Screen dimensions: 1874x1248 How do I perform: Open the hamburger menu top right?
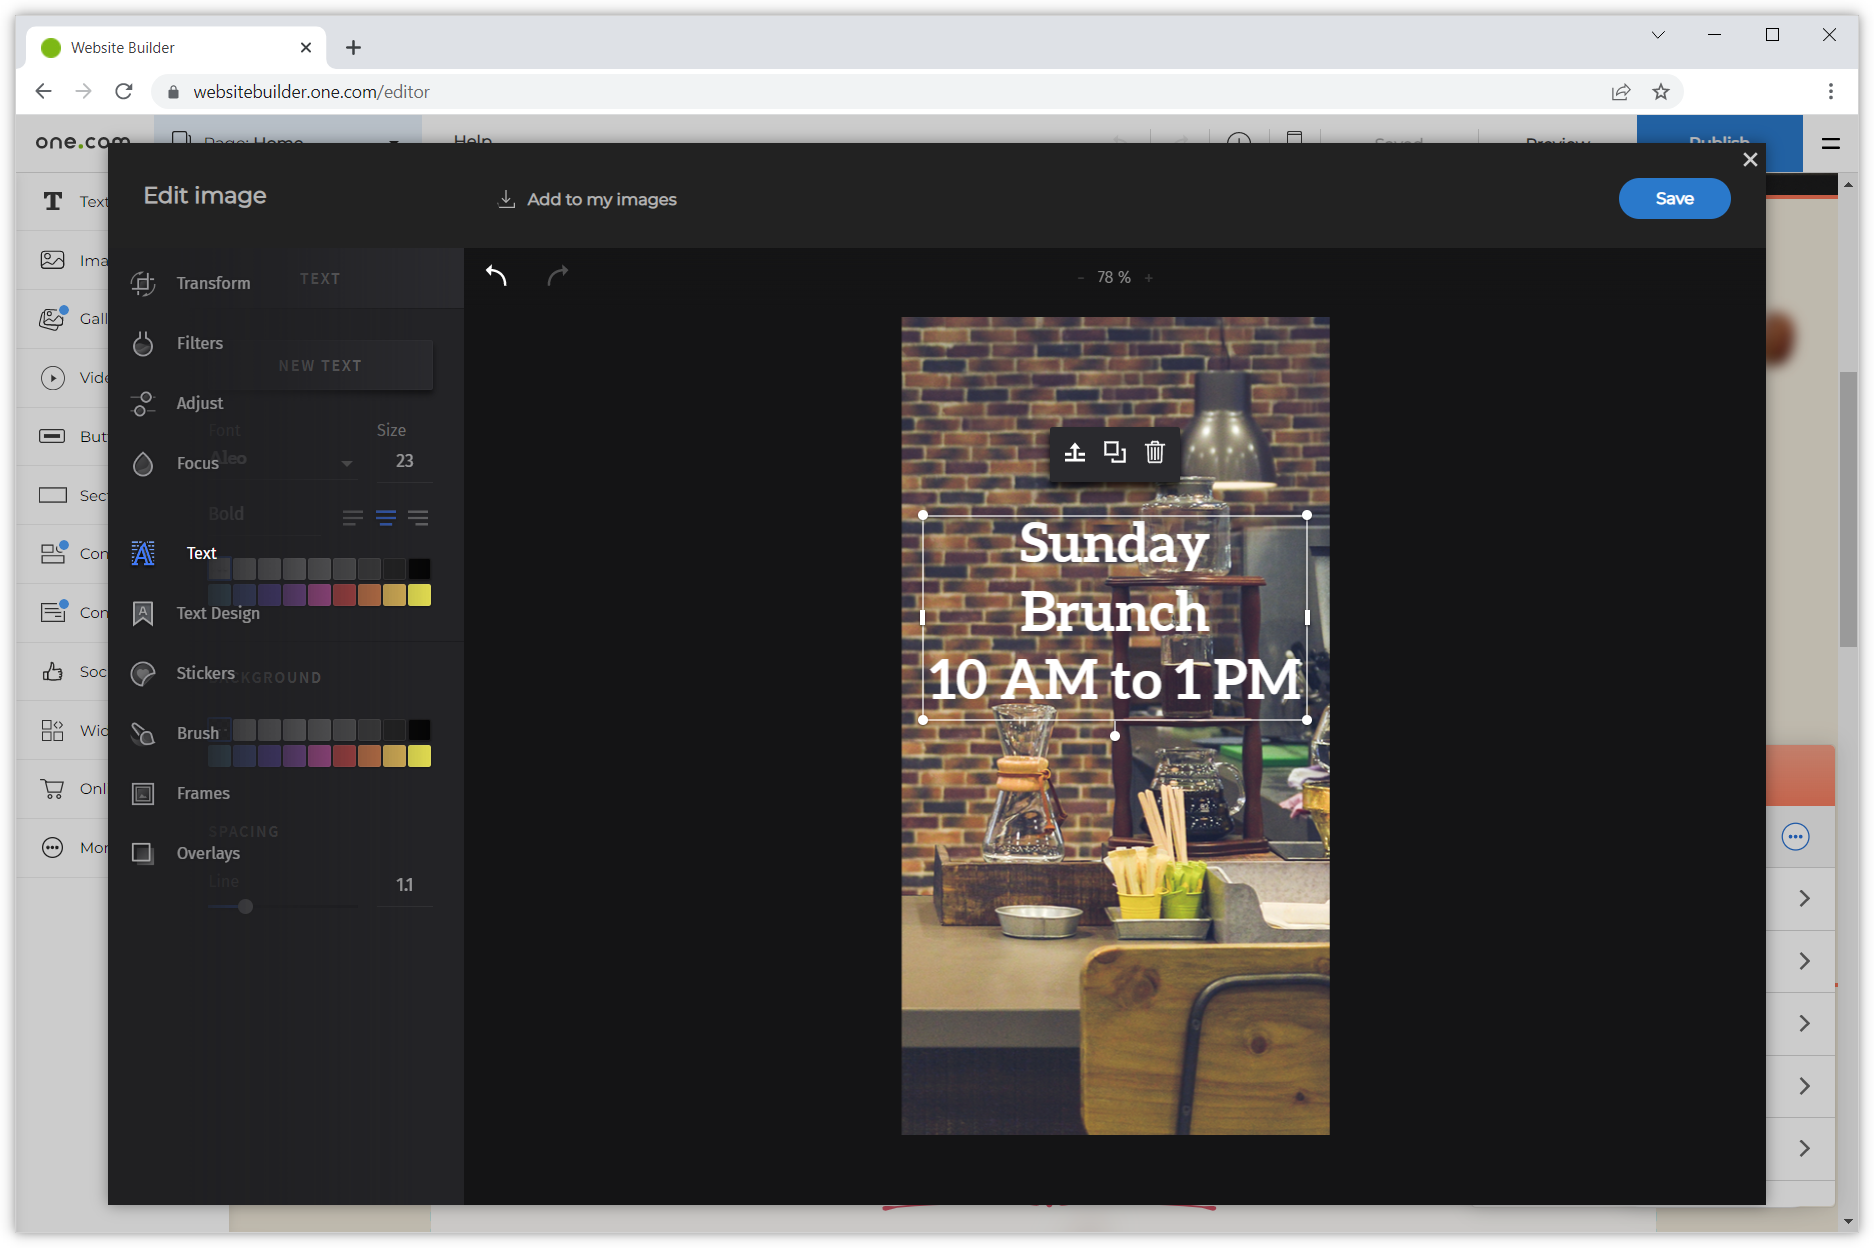(1831, 143)
